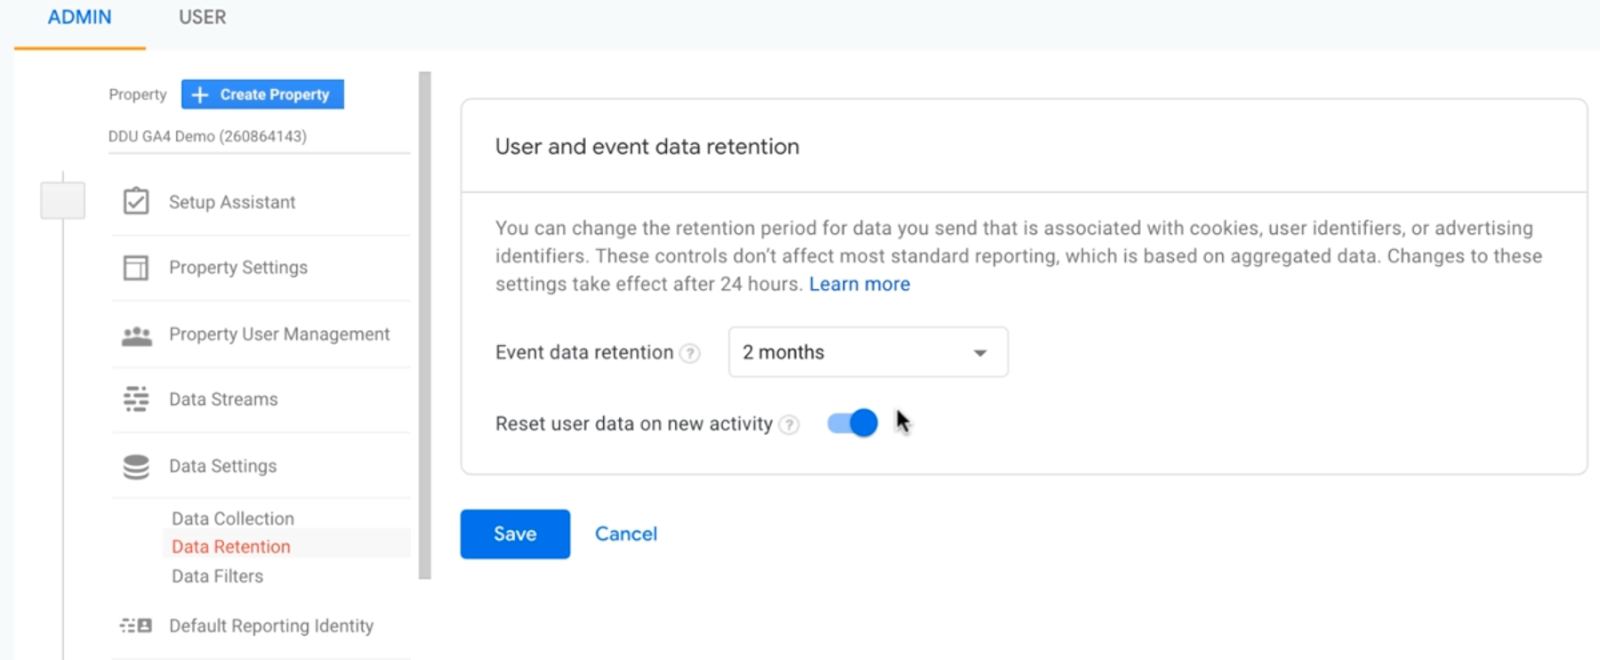Save the data retention settings
This screenshot has height=660, width=1600.
tap(515, 534)
